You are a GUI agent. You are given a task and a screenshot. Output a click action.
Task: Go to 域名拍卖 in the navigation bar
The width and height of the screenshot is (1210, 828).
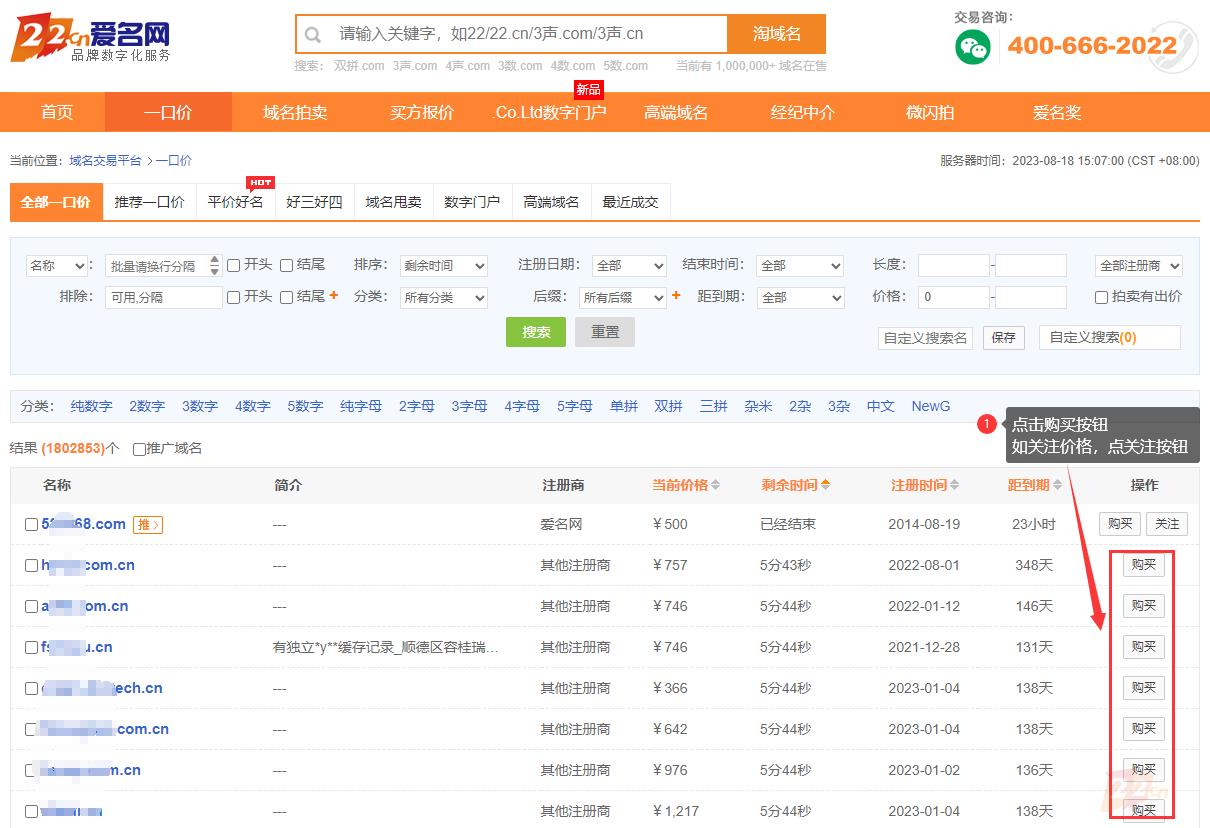pyautogui.click(x=295, y=113)
